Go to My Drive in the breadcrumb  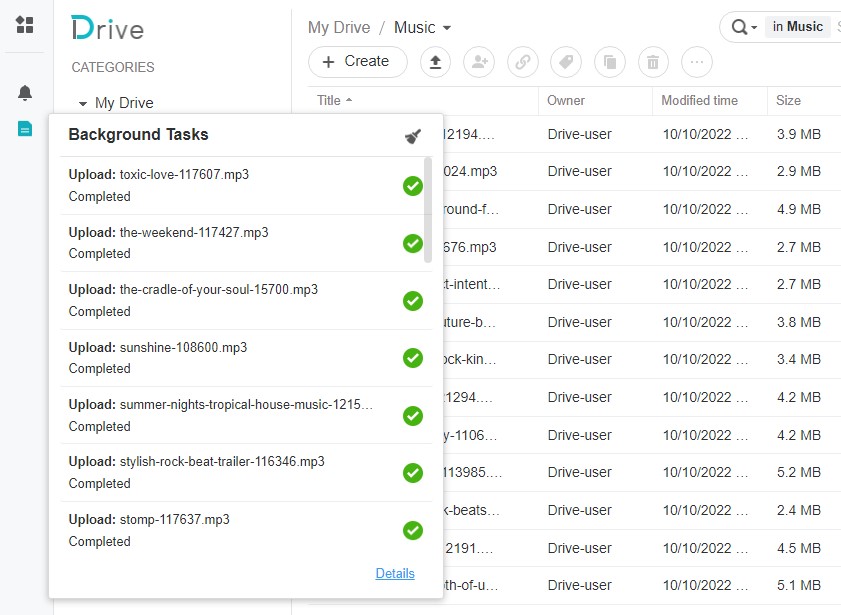tap(339, 27)
